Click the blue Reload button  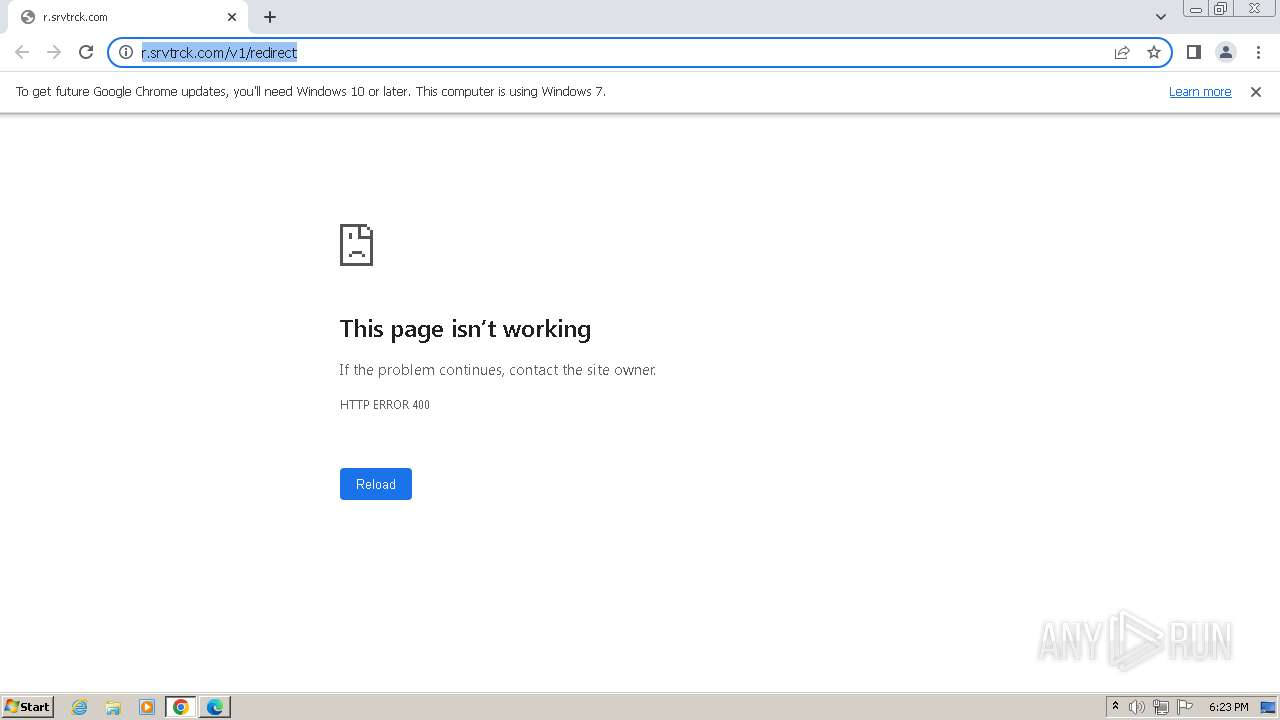(376, 484)
